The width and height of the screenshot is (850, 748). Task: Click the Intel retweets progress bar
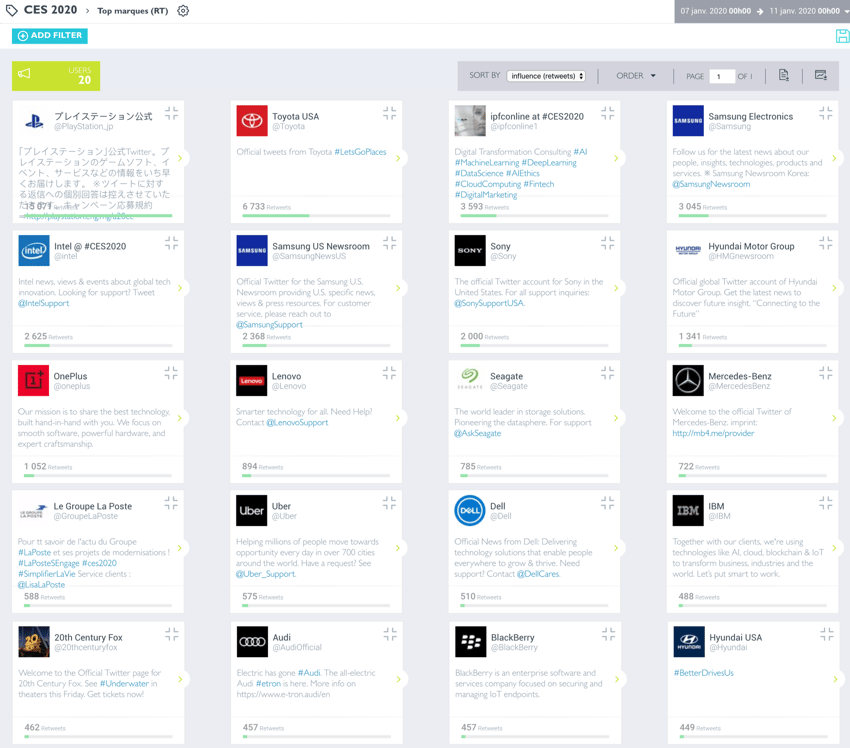98,346
